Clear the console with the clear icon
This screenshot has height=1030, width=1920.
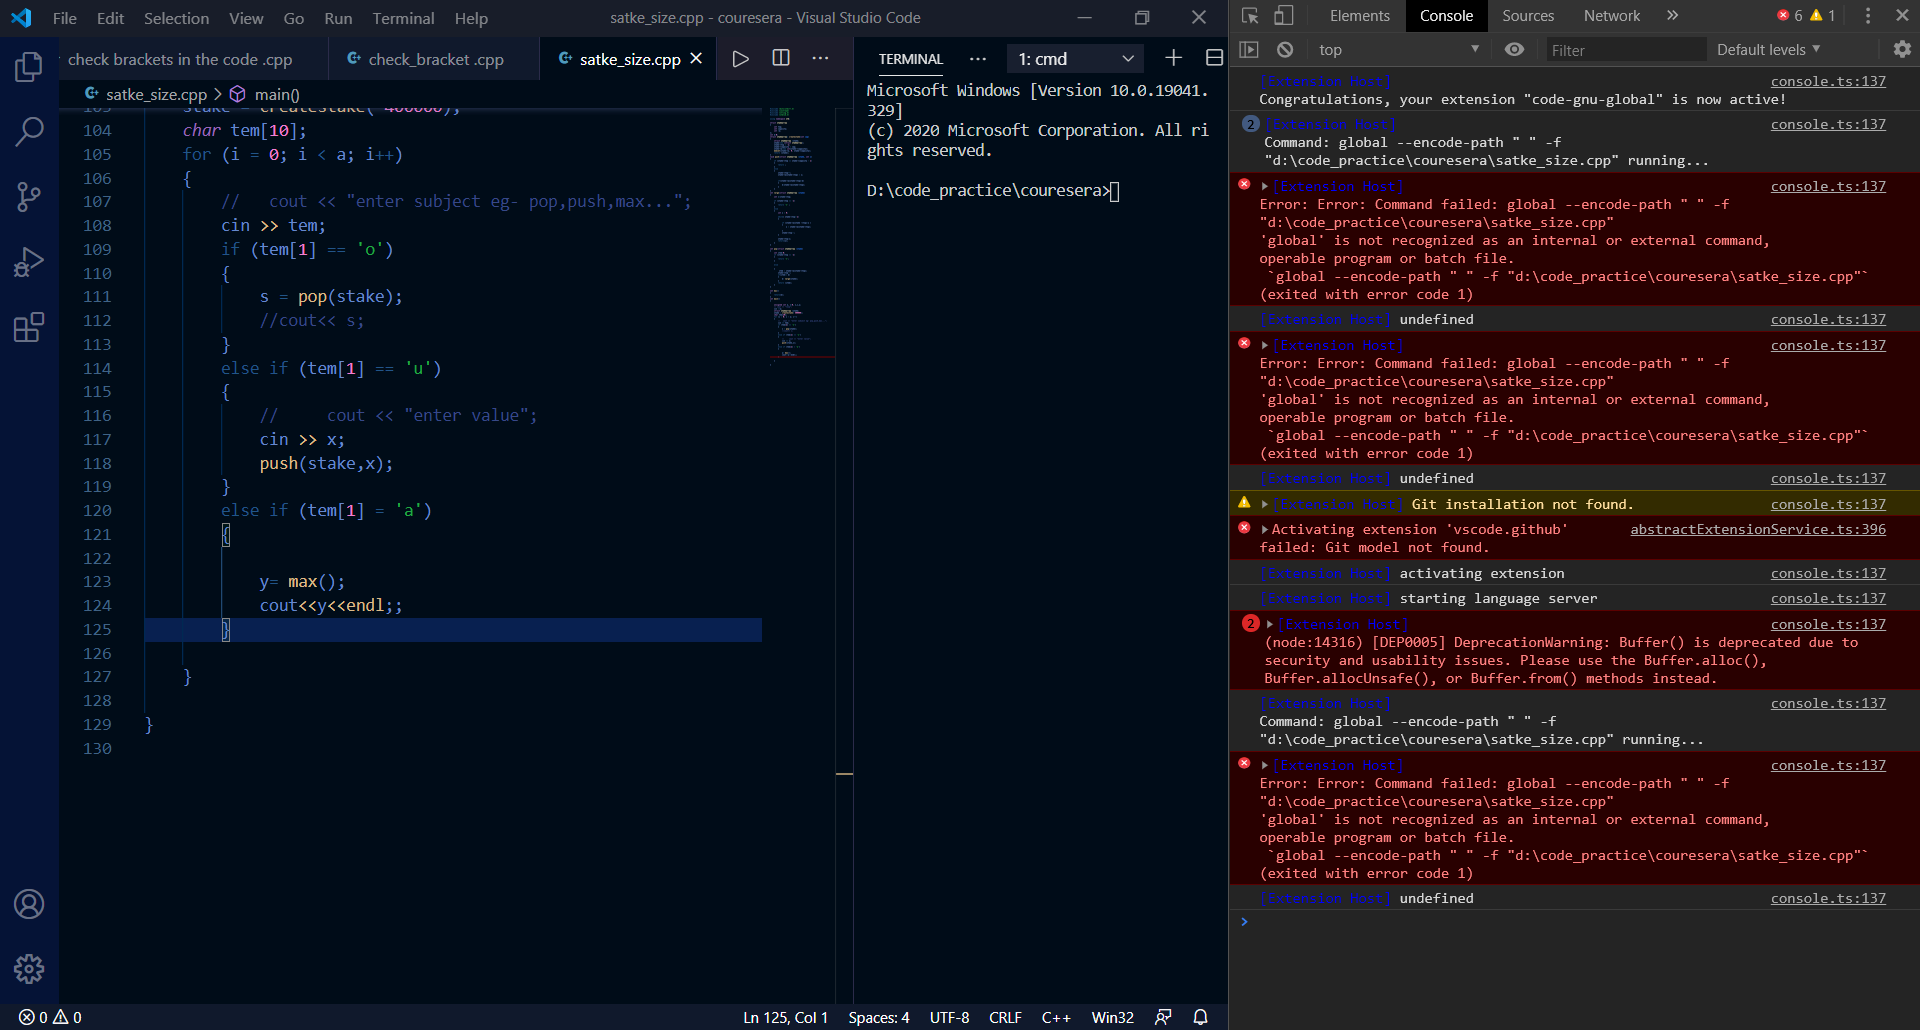[x=1285, y=49]
